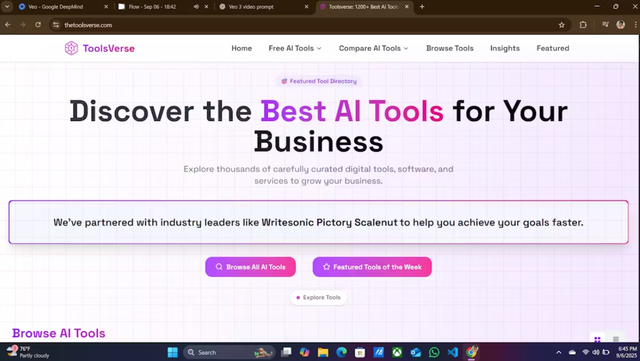Launch Copilot from the taskbar
640x361 pixels.
pyautogui.click(x=304, y=352)
